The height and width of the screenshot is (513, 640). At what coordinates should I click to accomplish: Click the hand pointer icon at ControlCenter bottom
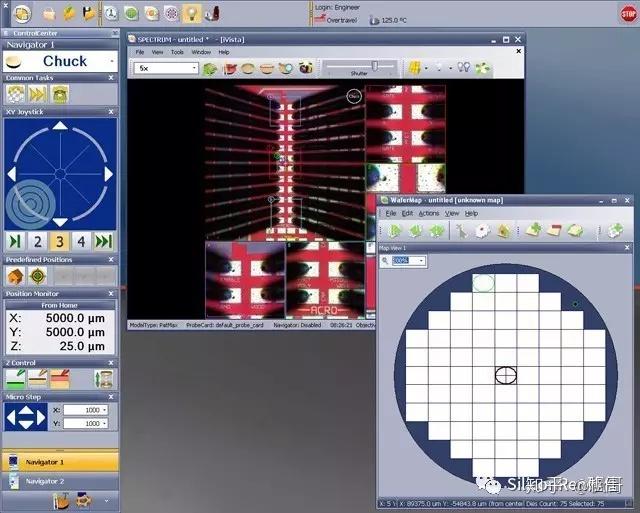(62, 500)
